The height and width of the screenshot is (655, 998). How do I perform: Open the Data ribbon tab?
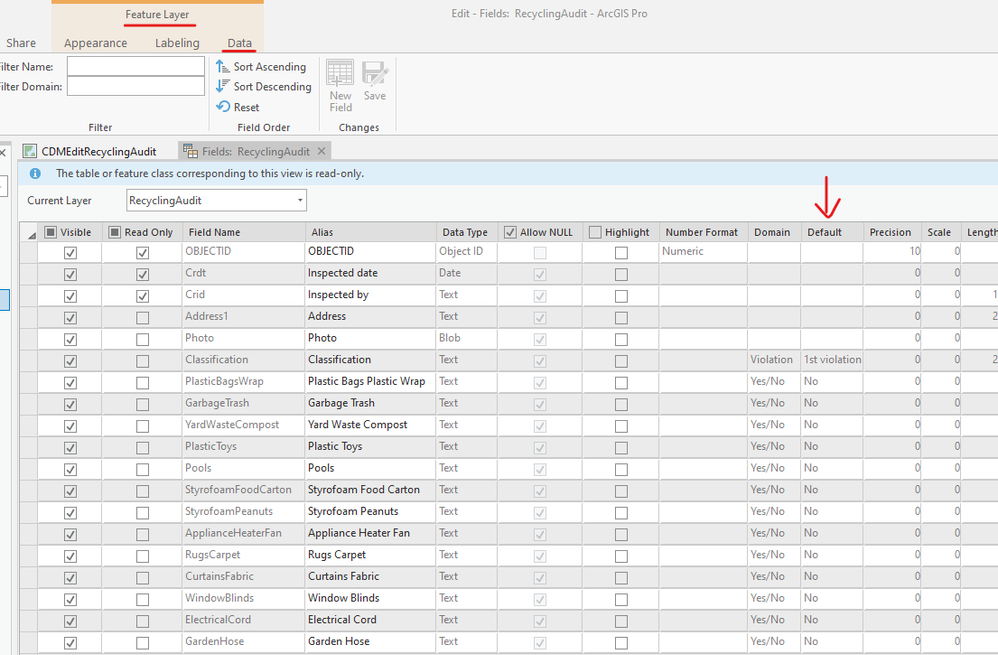[239, 43]
